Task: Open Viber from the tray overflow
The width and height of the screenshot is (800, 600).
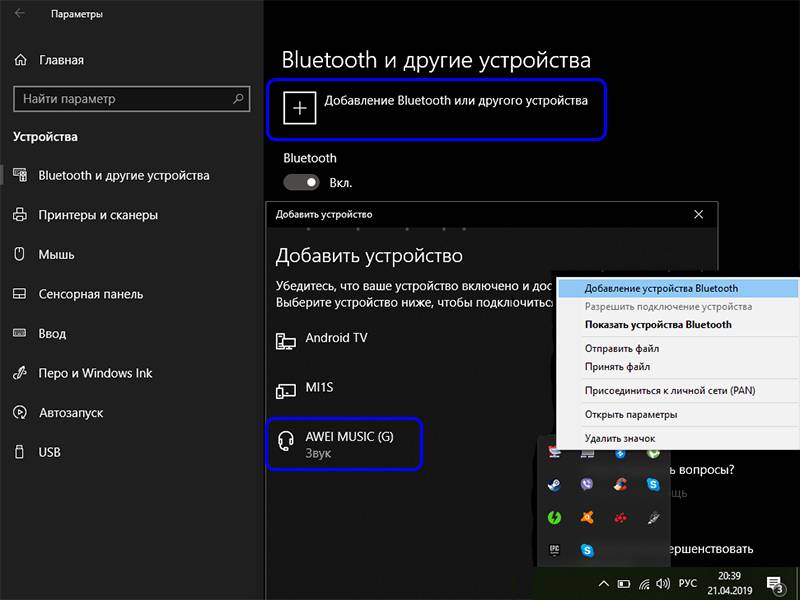Action: point(587,484)
